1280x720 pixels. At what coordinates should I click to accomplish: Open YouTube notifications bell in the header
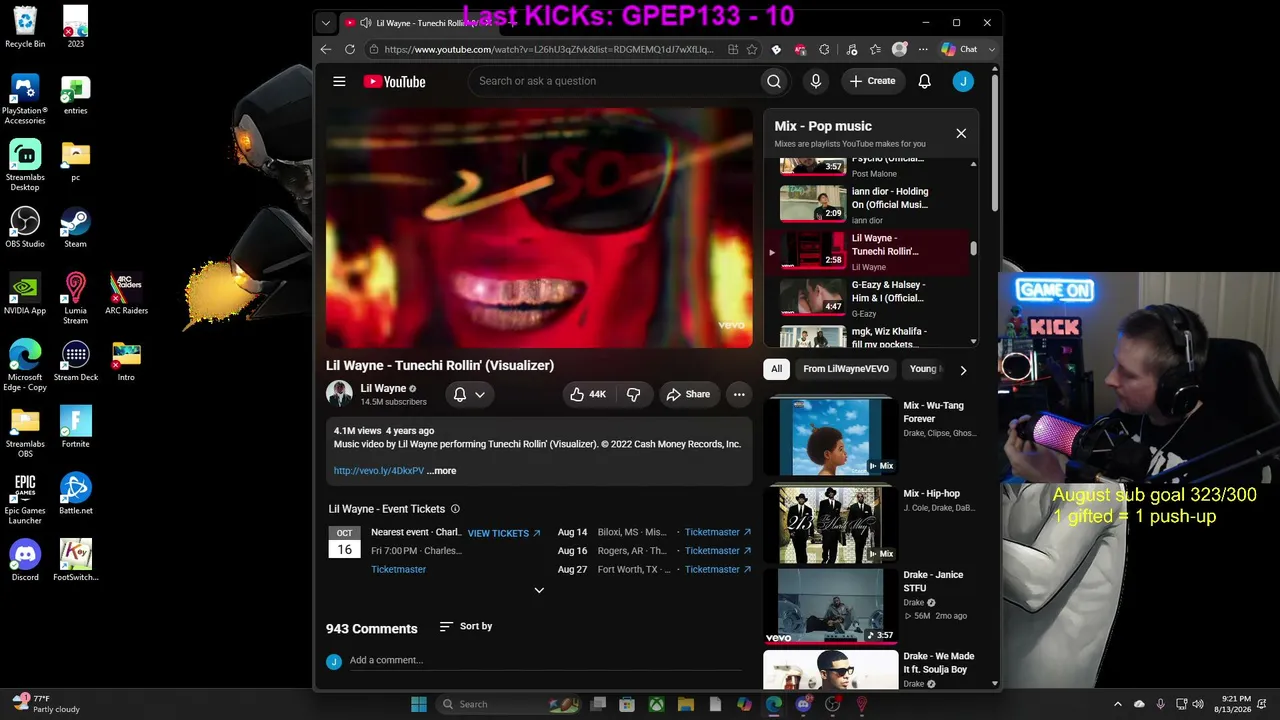(924, 81)
